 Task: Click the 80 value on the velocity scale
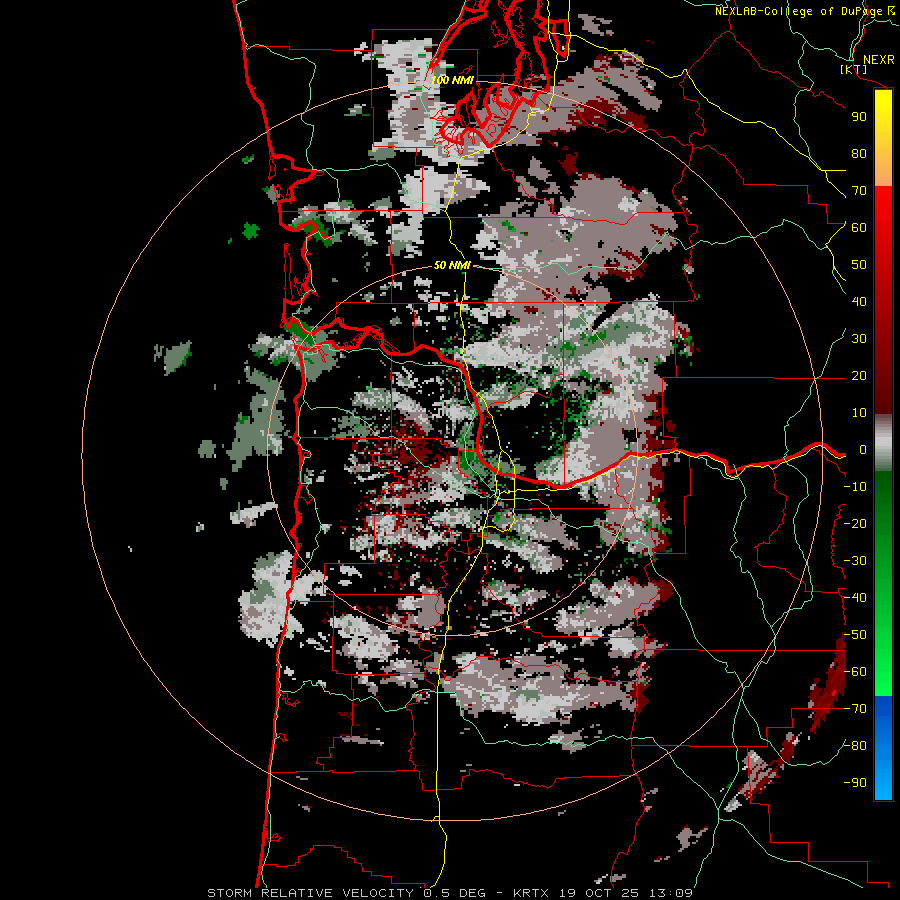(x=859, y=154)
